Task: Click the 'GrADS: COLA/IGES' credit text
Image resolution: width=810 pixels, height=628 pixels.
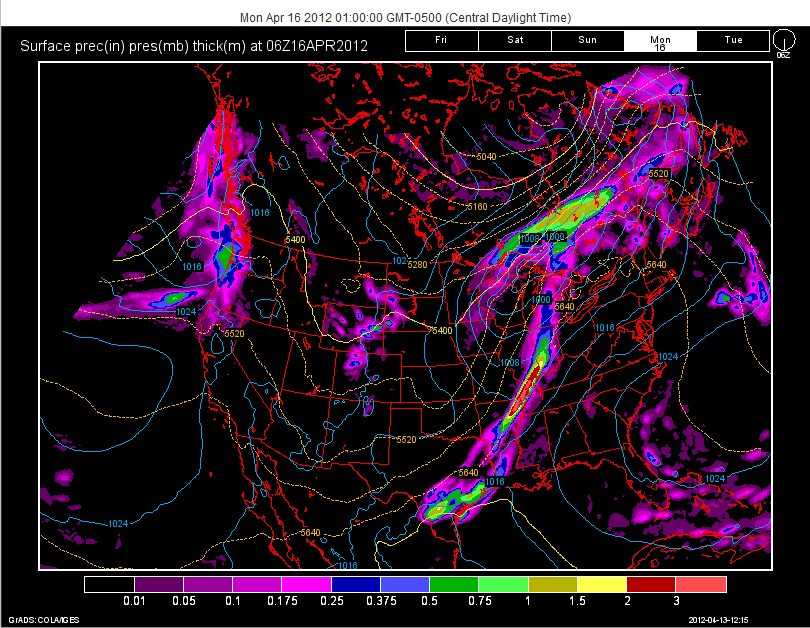Action: [44, 620]
